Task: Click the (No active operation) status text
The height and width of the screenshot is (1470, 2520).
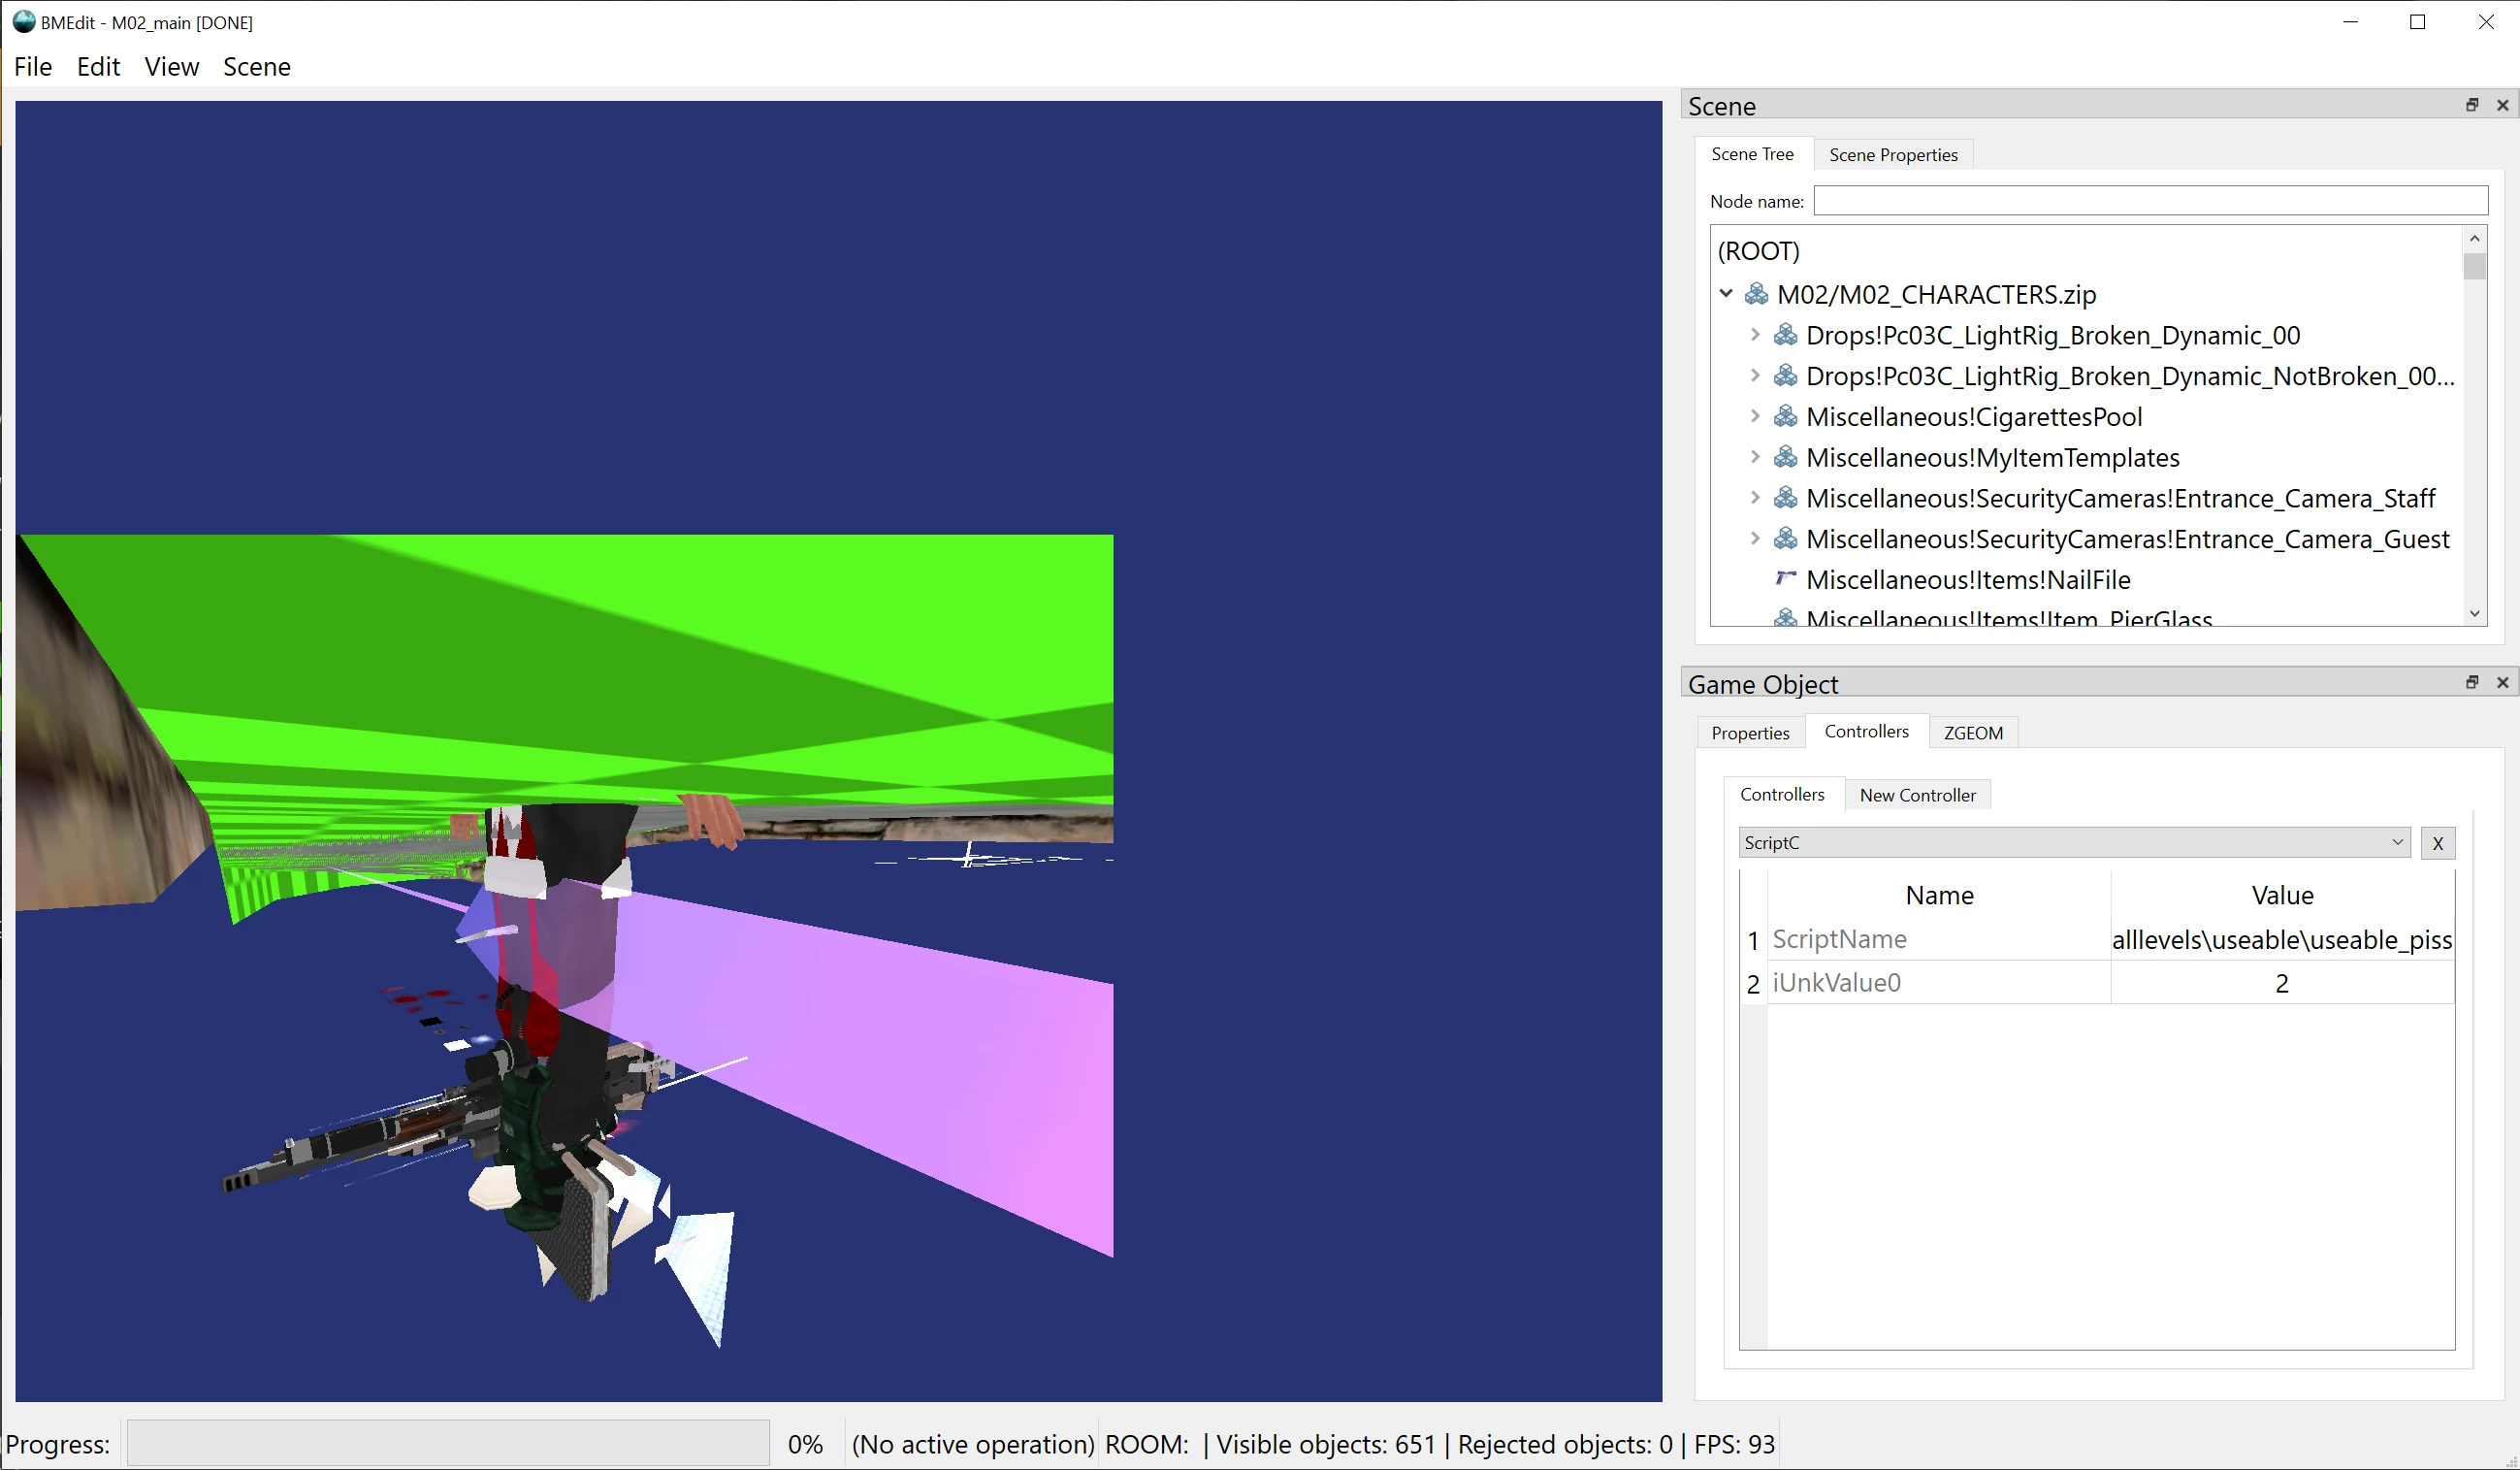Action: point(973,1444)
